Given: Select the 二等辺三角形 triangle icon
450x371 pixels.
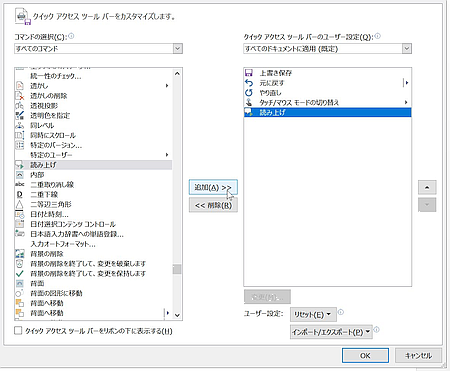Looking at the screenshot, I should (x=20, y=204).
